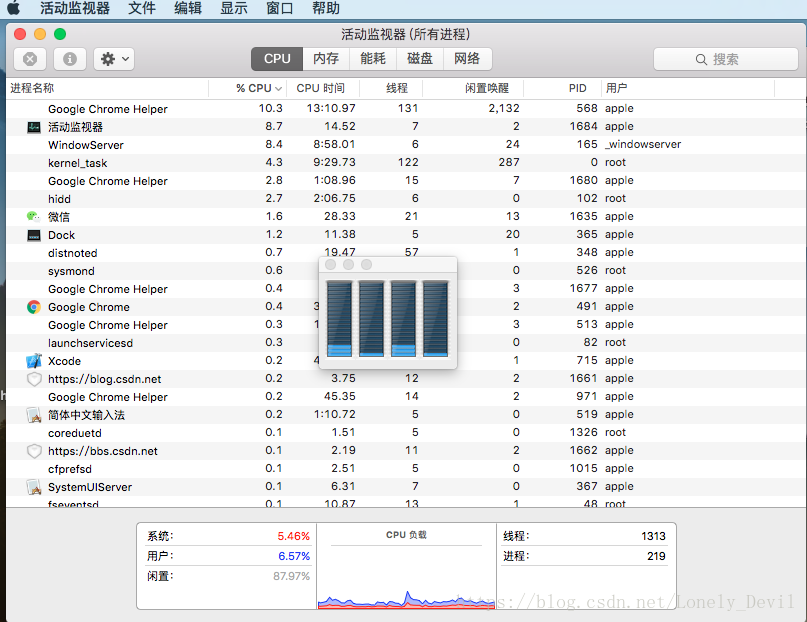Click the 13:10.97 CPU time cell
This screenshot has width=807, height=622.
(331, 109)
